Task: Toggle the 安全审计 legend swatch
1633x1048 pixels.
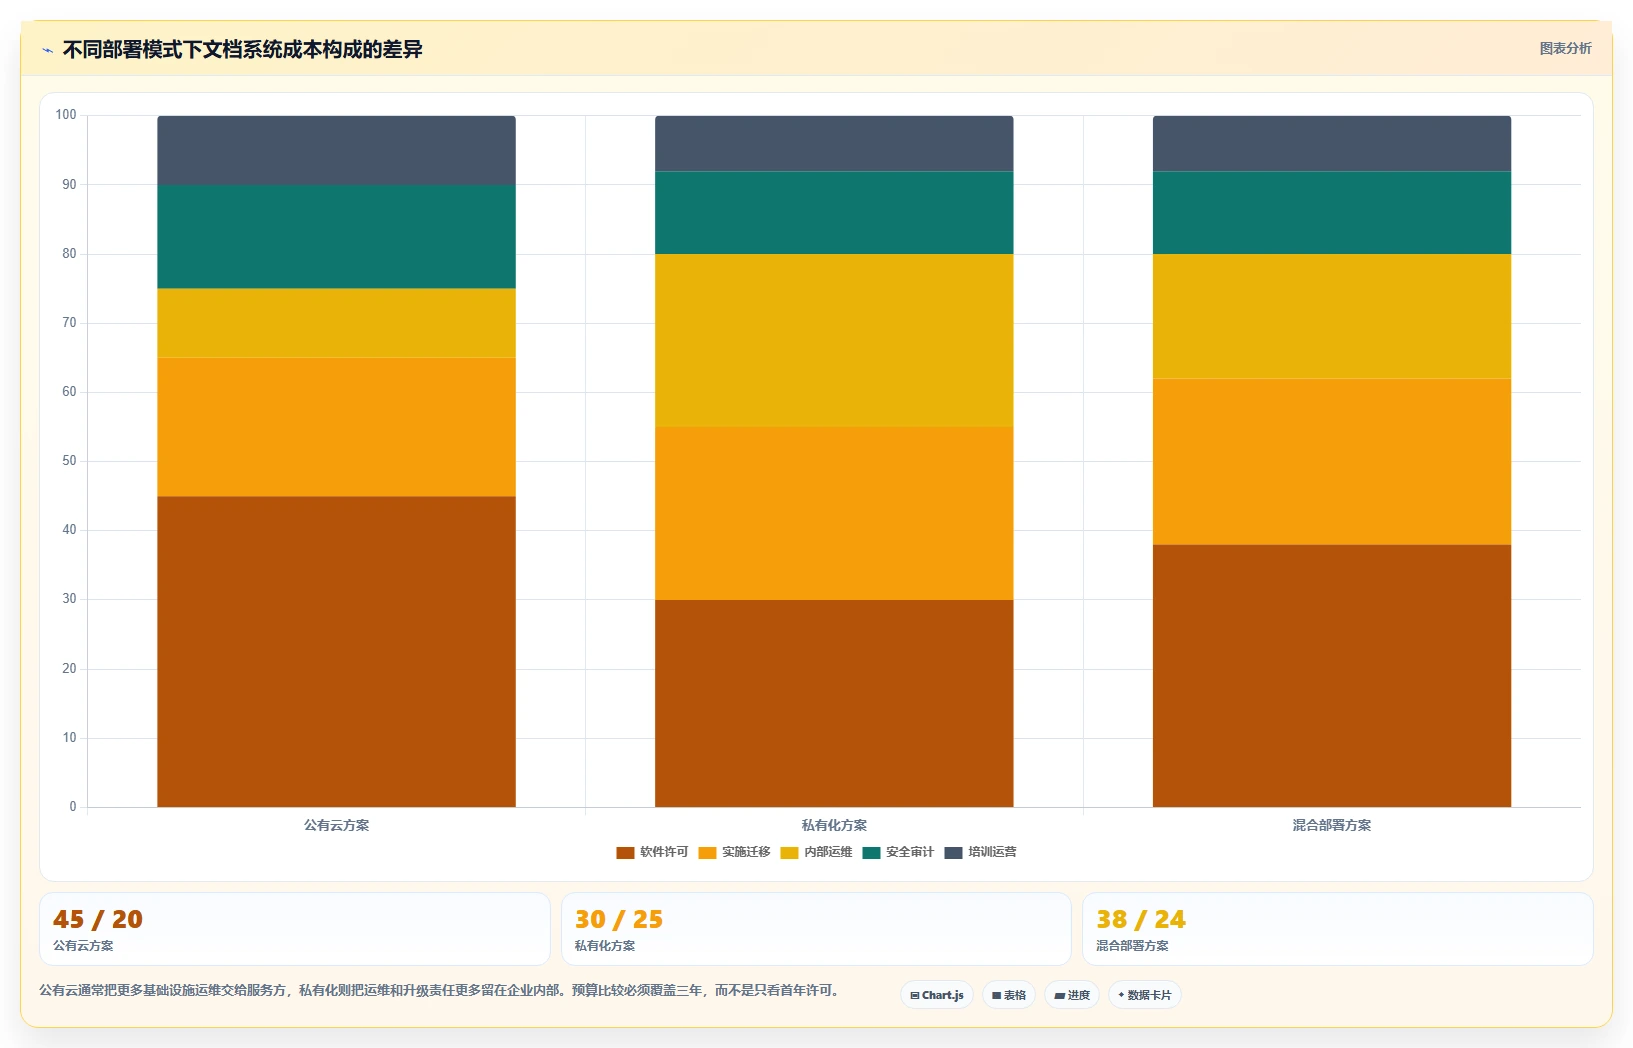Action: tap(871, 853)
